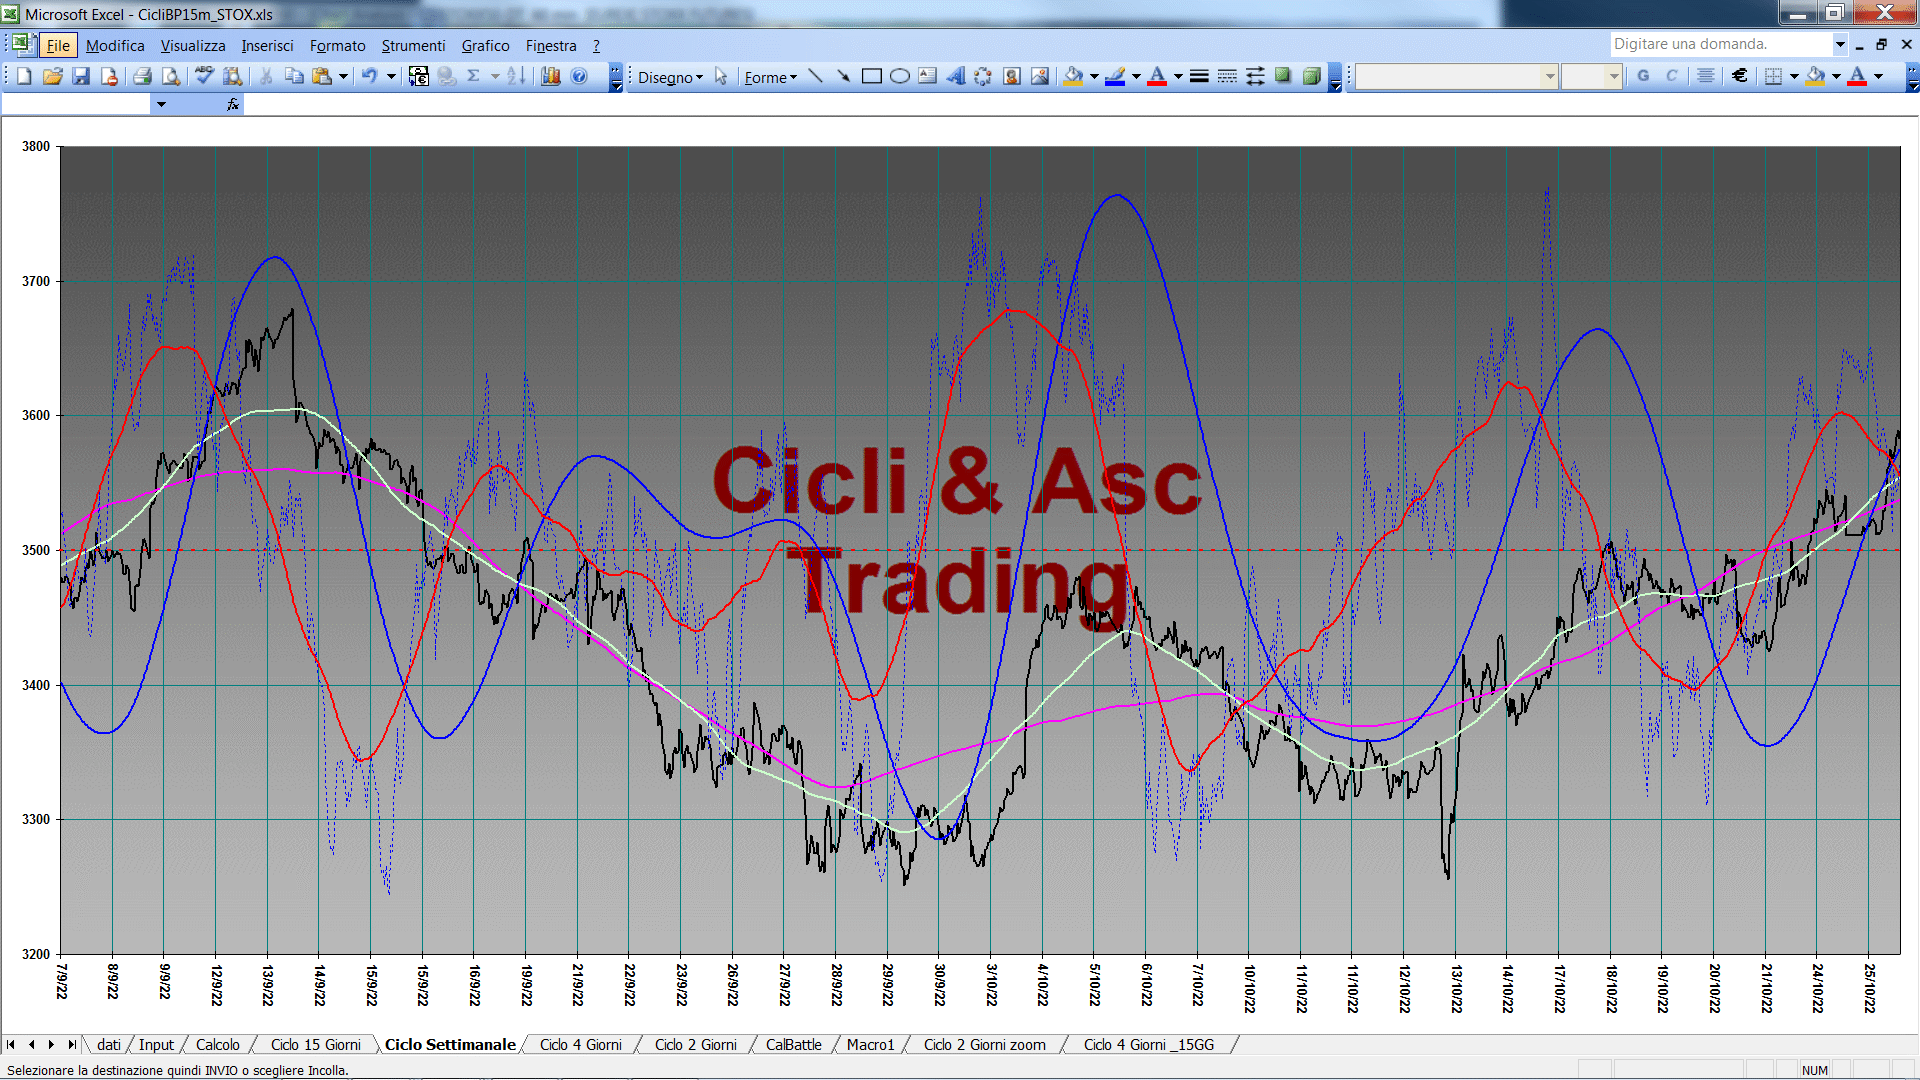Expand the Borders dropdown arrow
Image resolution: width=1920 pixels, height=1080 pixels.
point(1794,76)
